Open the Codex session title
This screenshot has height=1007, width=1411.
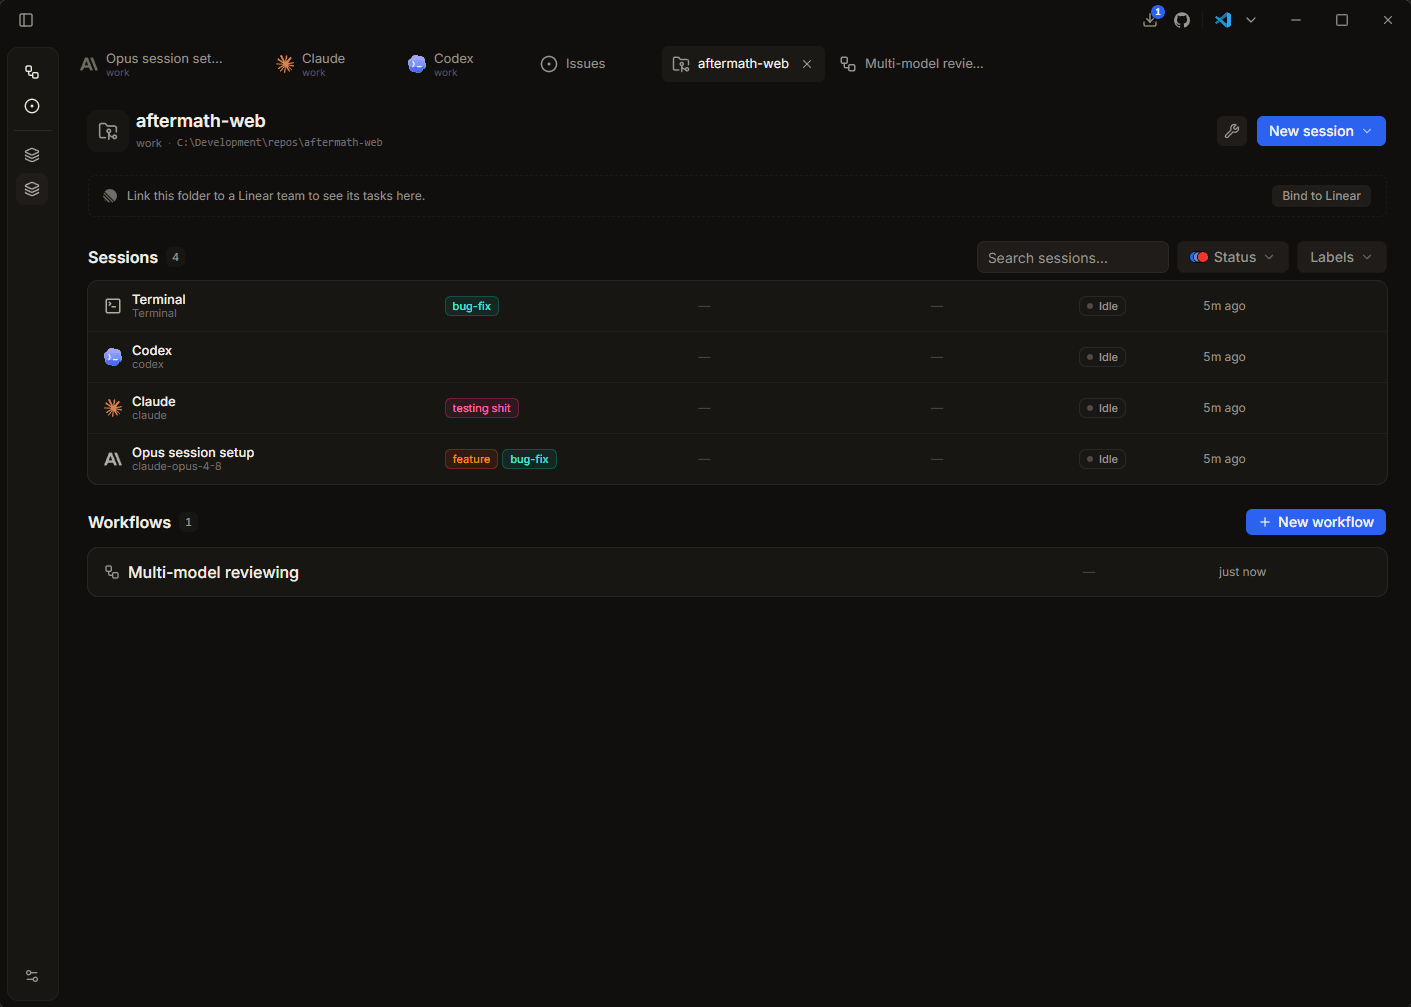coord(152,350)
